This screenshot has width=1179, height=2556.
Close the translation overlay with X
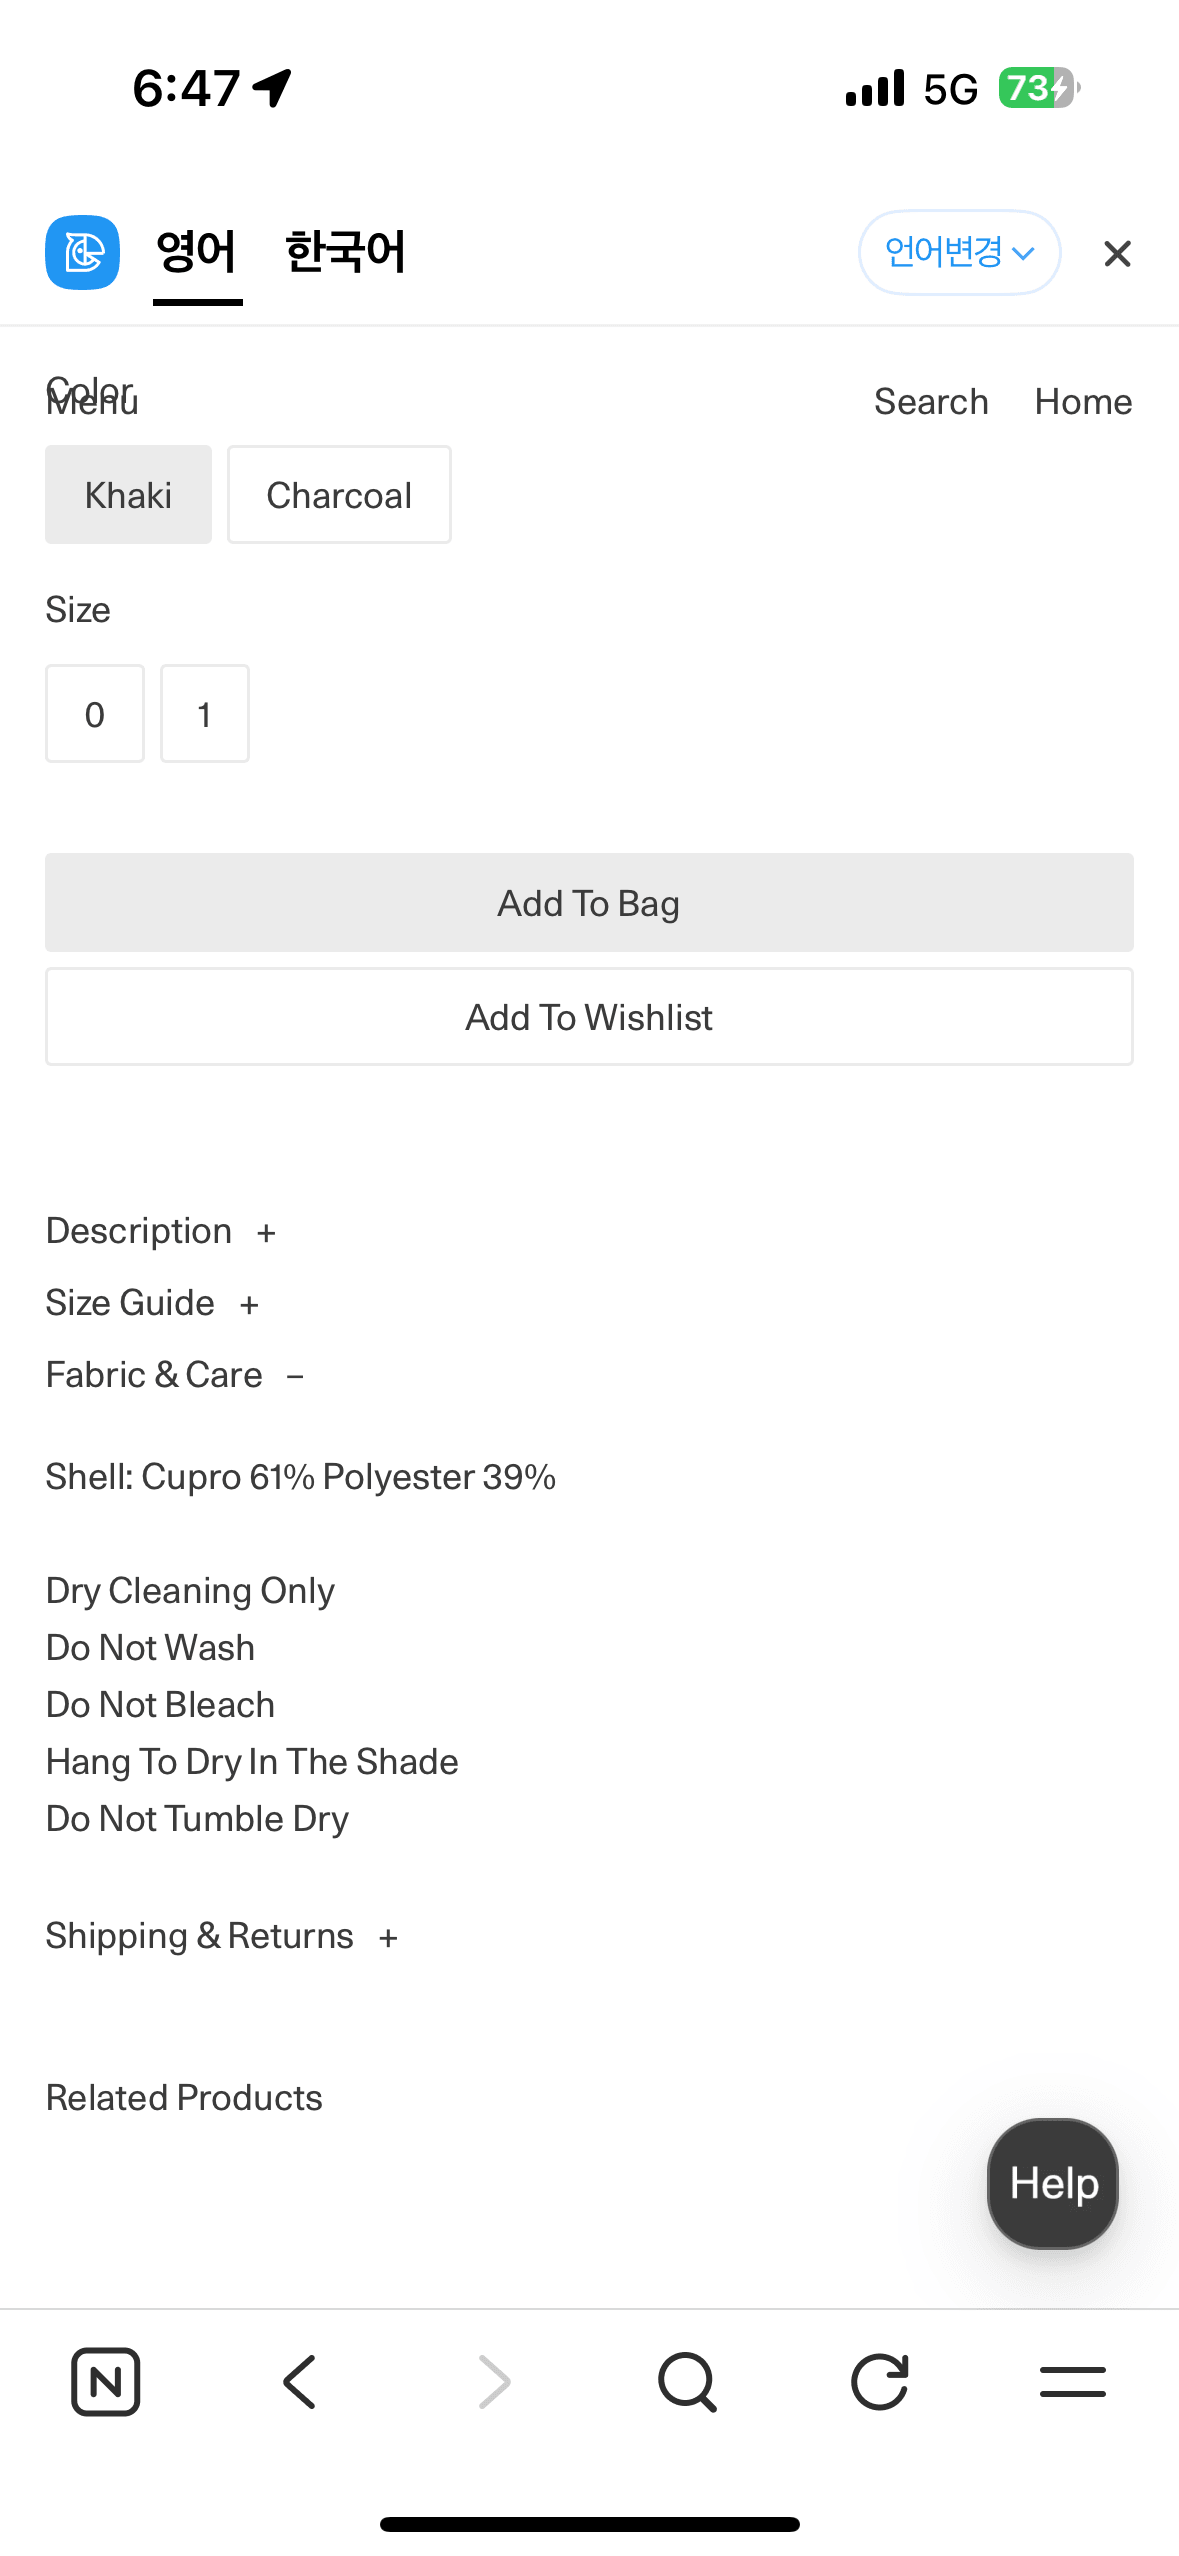pyautogui.click(x=1117, y=254)
